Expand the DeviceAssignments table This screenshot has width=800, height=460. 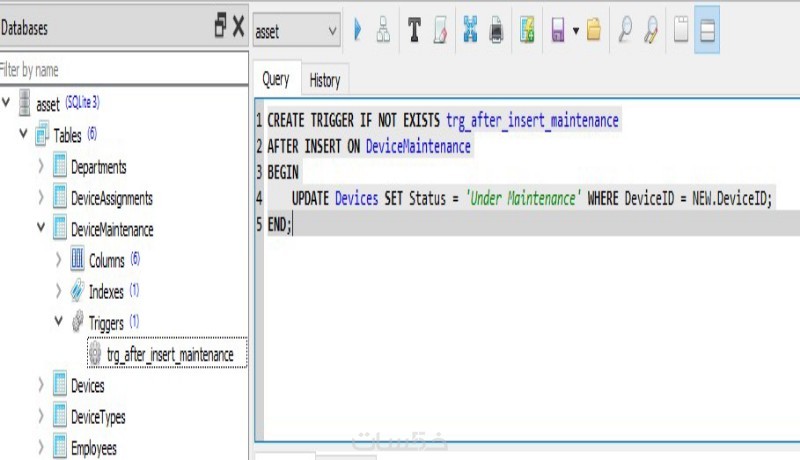click(41, 197)
